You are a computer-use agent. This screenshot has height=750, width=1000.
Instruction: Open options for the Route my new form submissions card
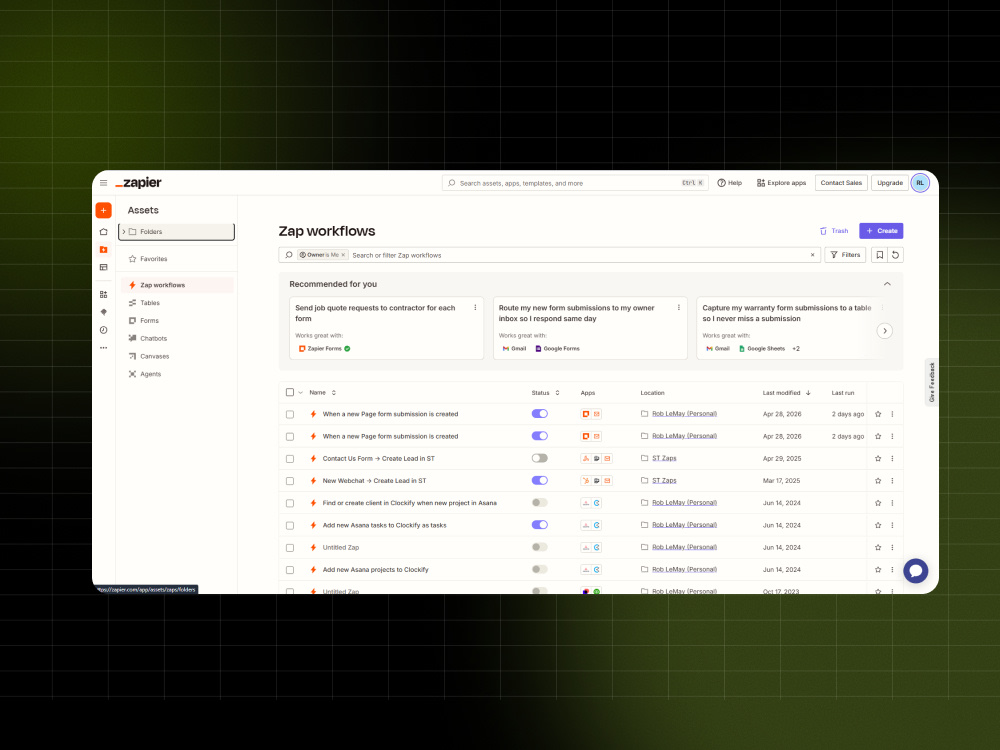point(679,307)
